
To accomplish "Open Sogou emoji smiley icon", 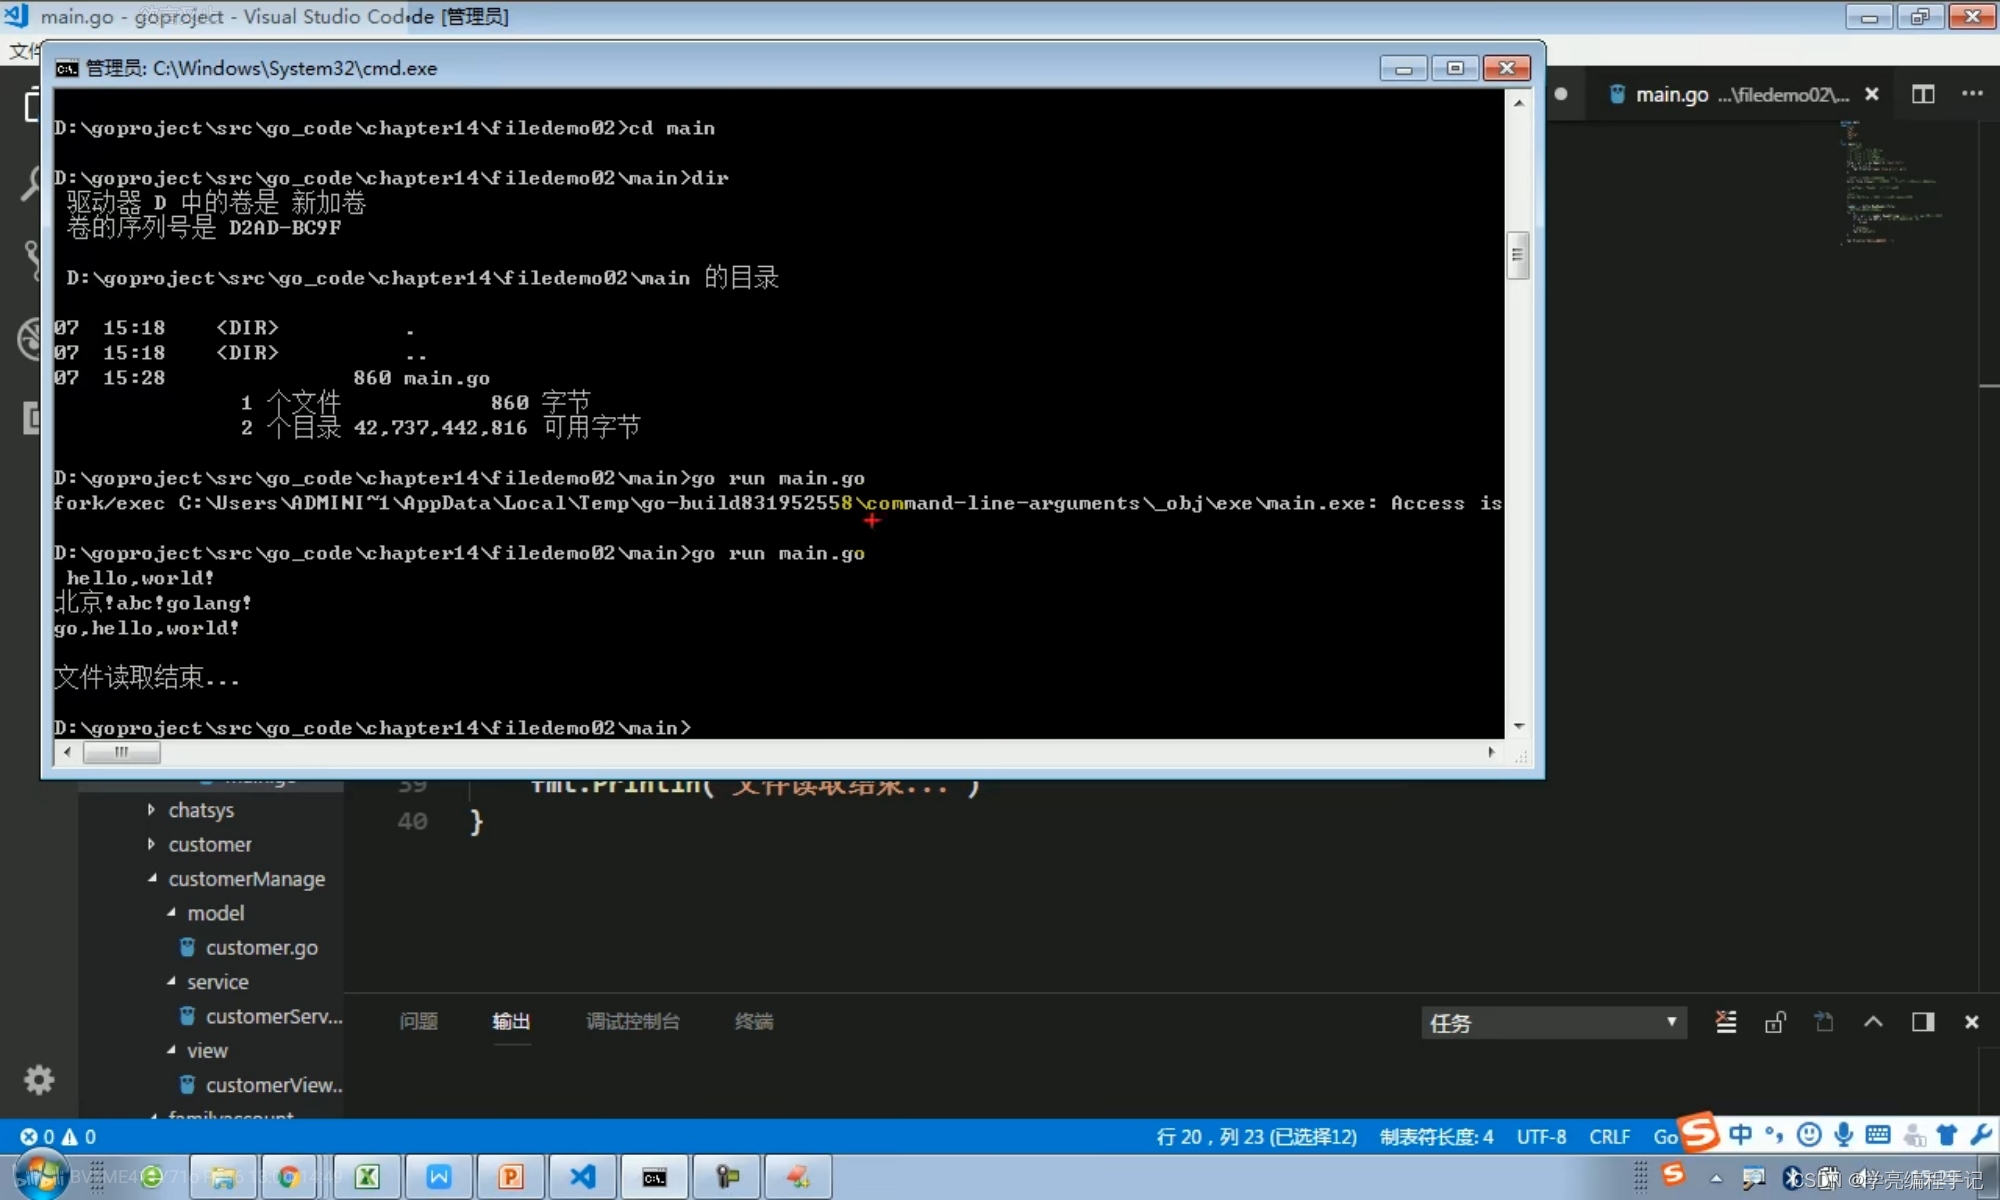I will point(1808,1134).
